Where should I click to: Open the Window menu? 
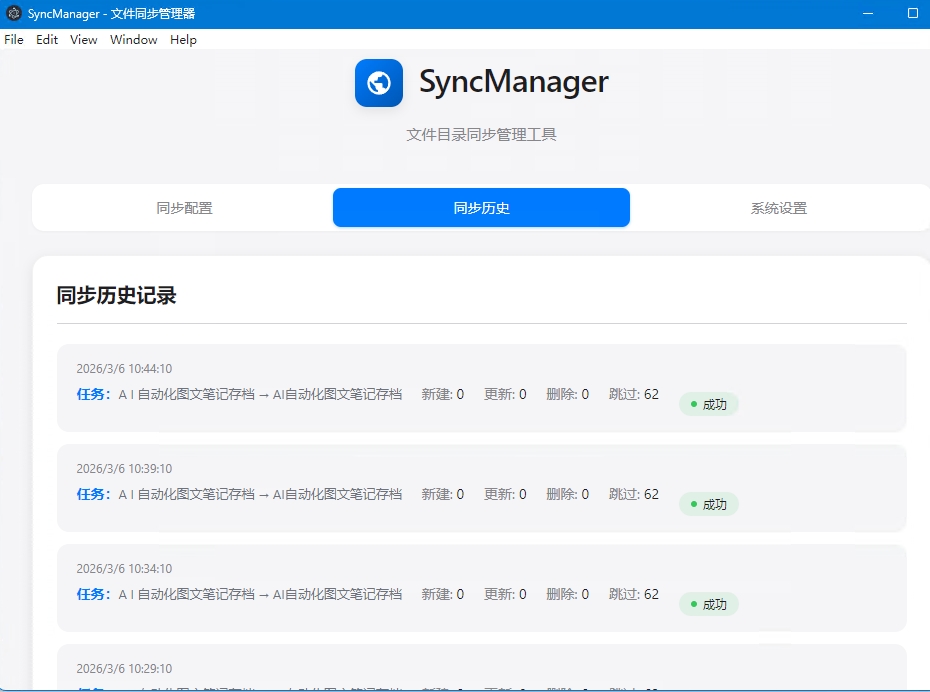pos(133,40)
